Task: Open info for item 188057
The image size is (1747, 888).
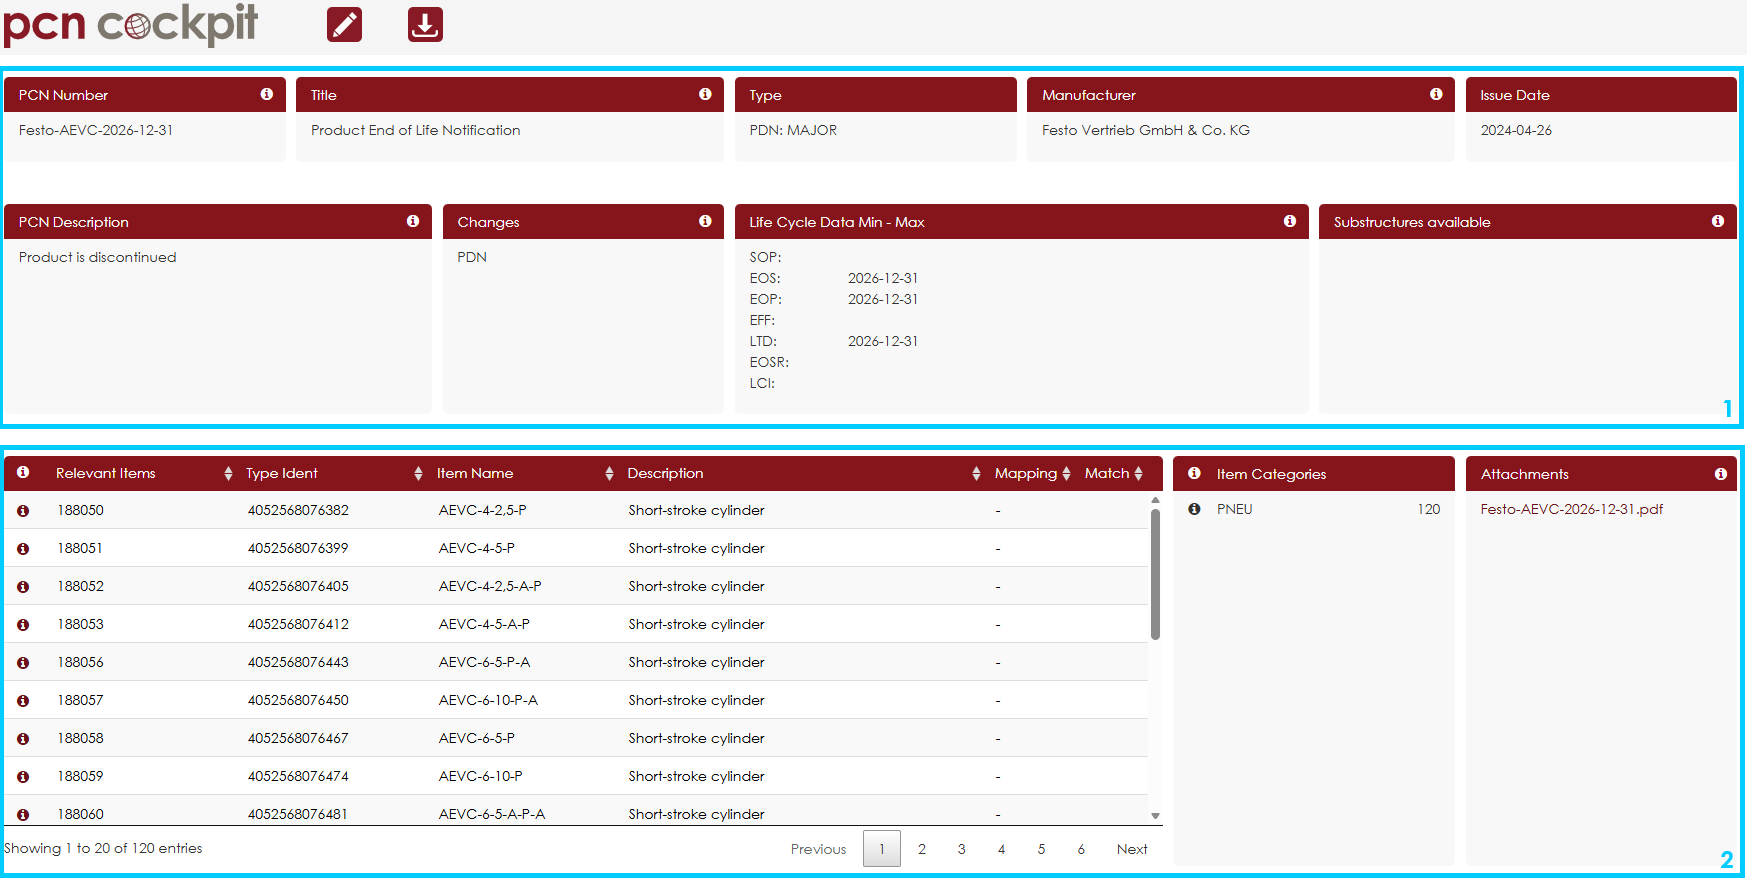Action: click(23, 701)
